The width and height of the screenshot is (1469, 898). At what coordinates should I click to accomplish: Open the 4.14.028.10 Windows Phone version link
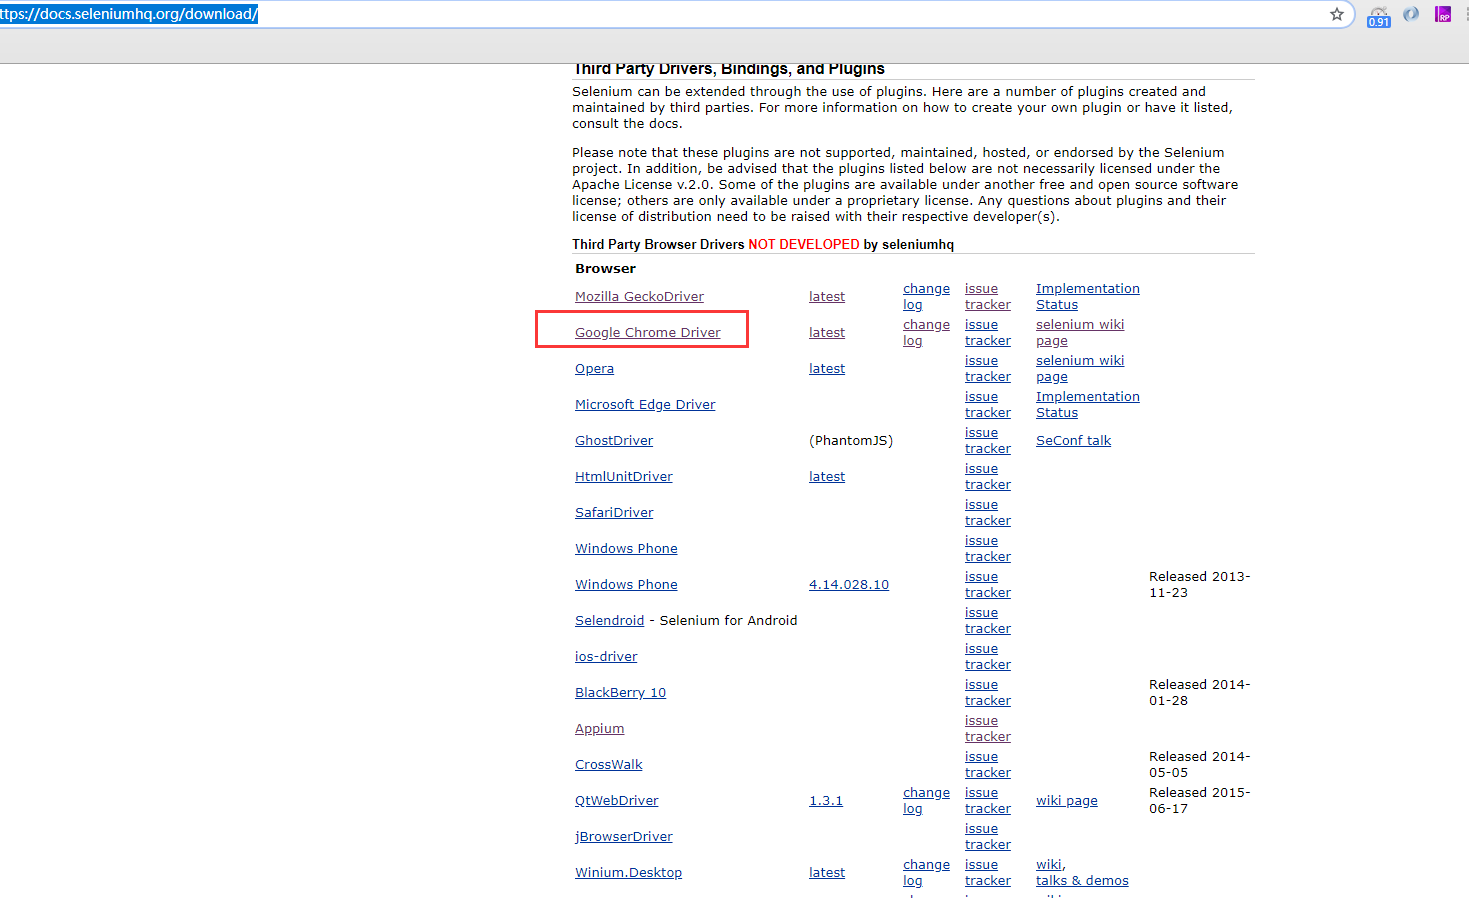[849, 584]
